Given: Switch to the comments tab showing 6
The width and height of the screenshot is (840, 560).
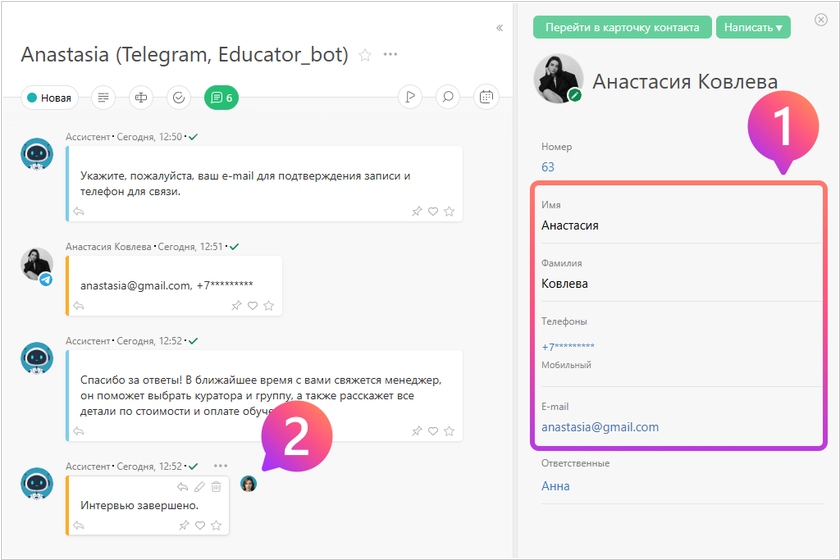Looking at the screenshot, I should pos(221,98).
